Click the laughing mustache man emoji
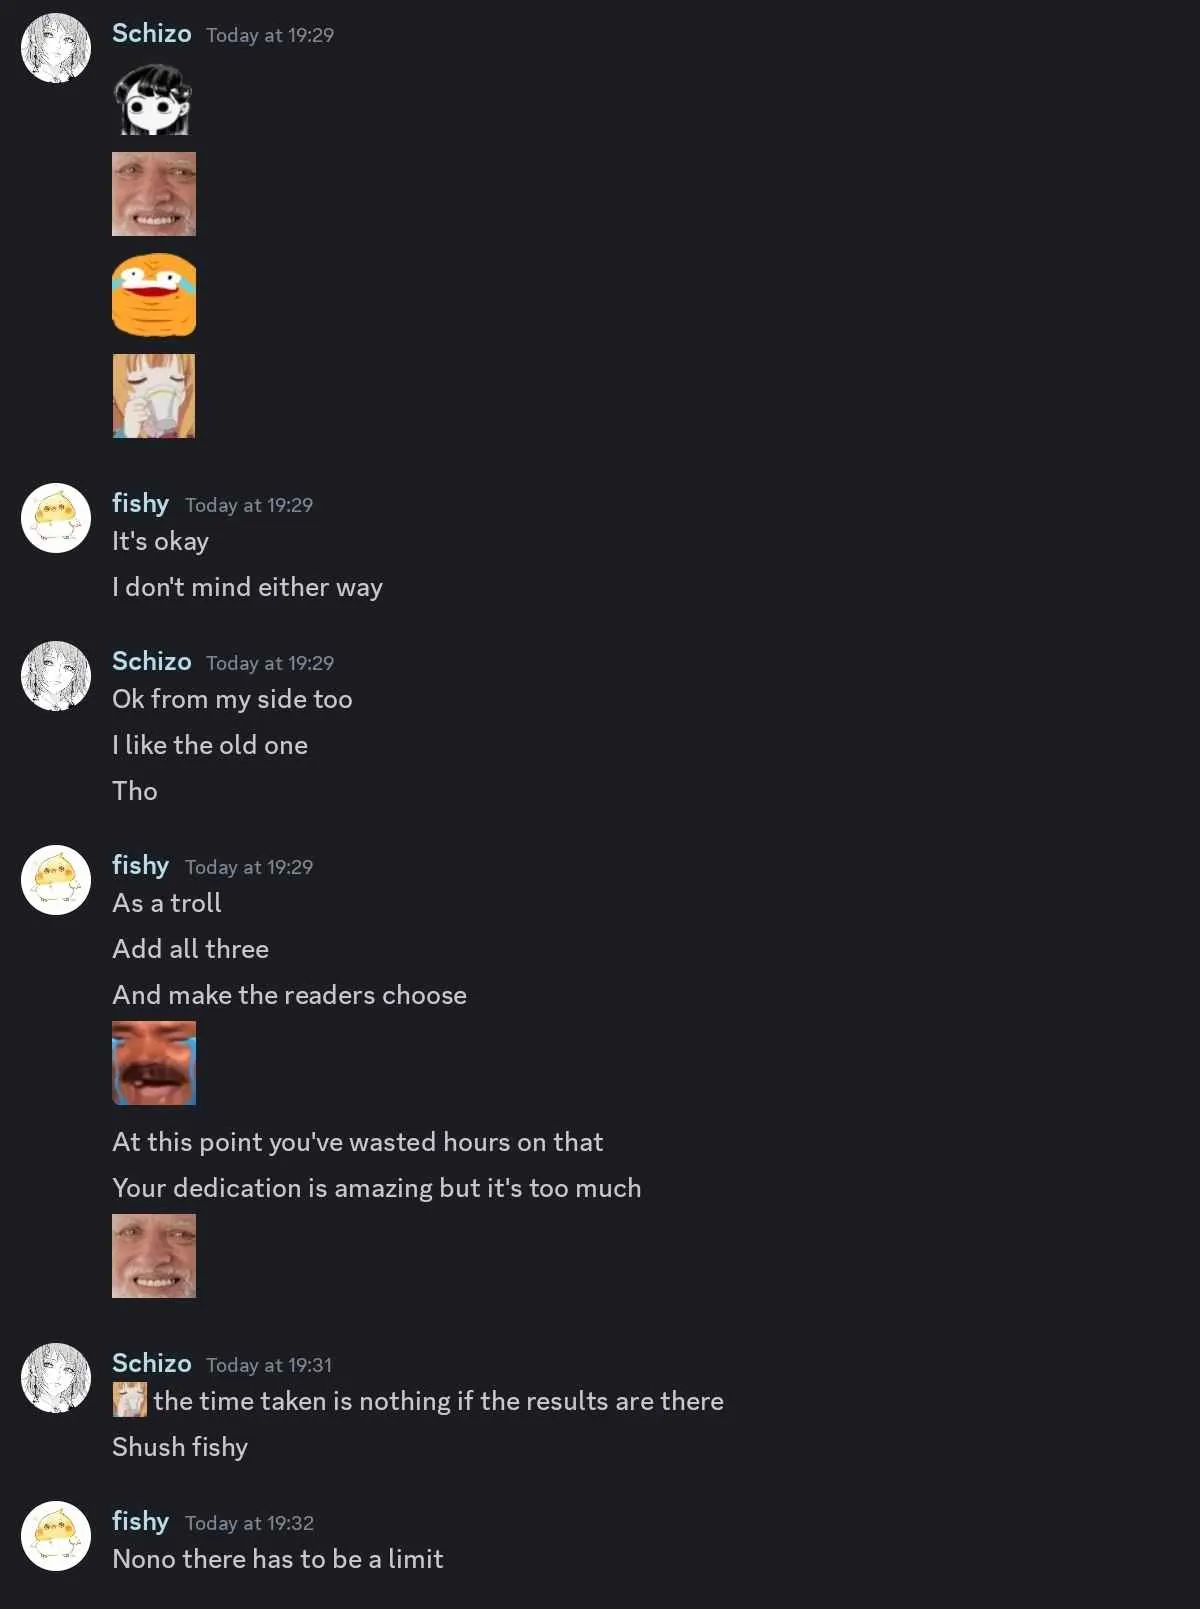Screen dimensions: 1200x1609 click(154, 1063)
